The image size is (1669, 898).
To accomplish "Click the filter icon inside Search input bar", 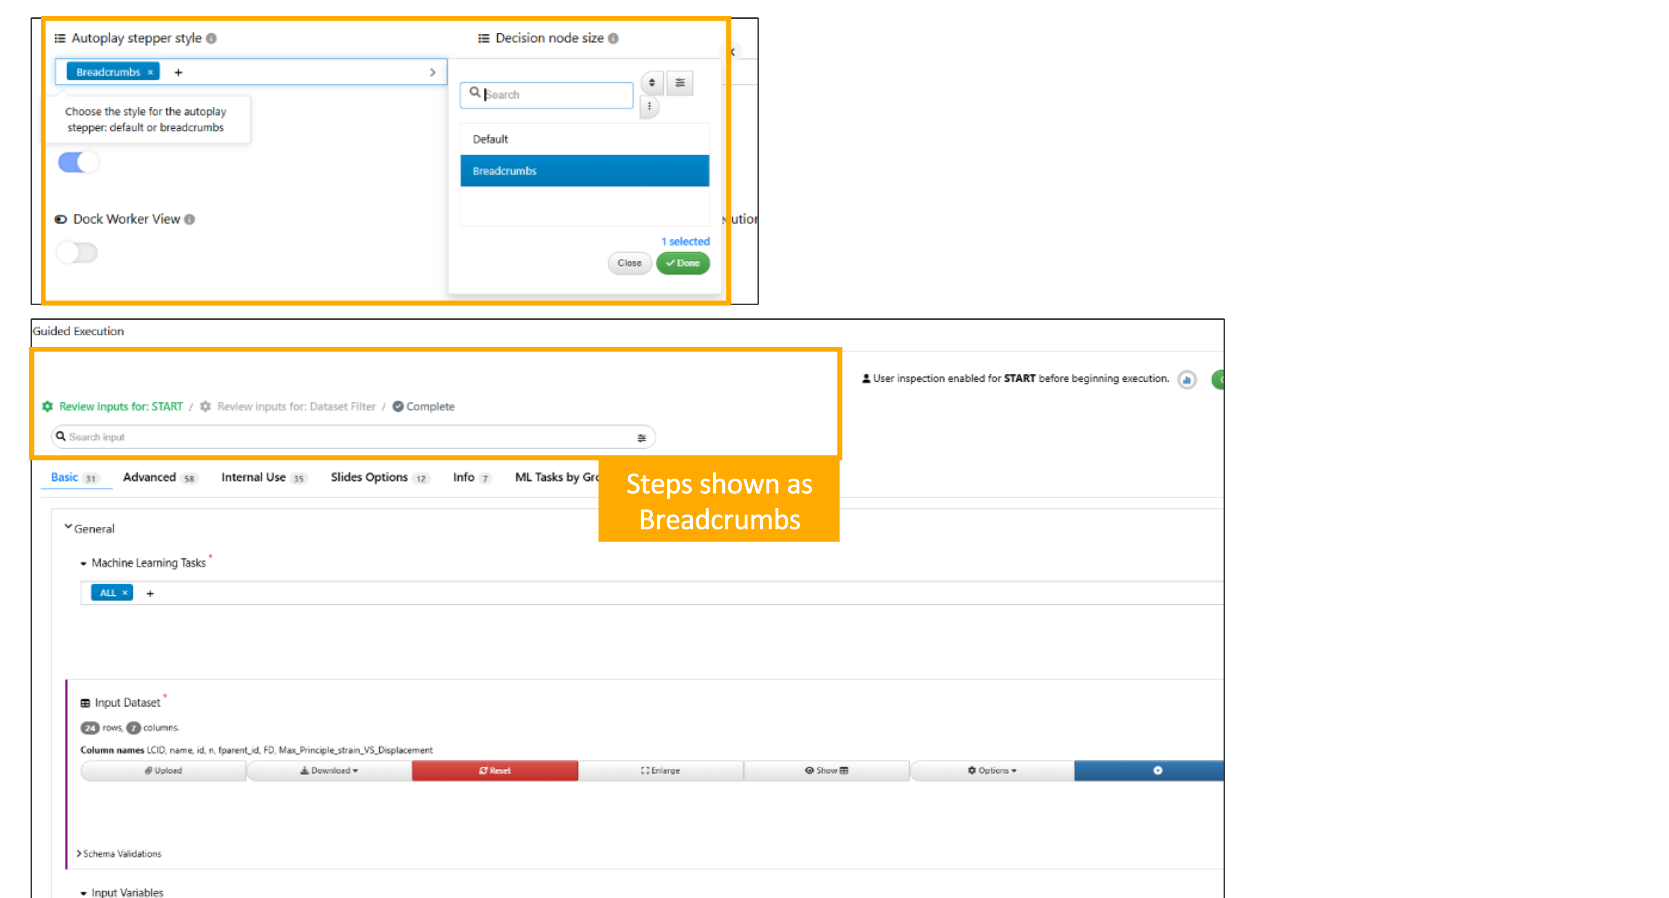I will [x=641, y=438].
